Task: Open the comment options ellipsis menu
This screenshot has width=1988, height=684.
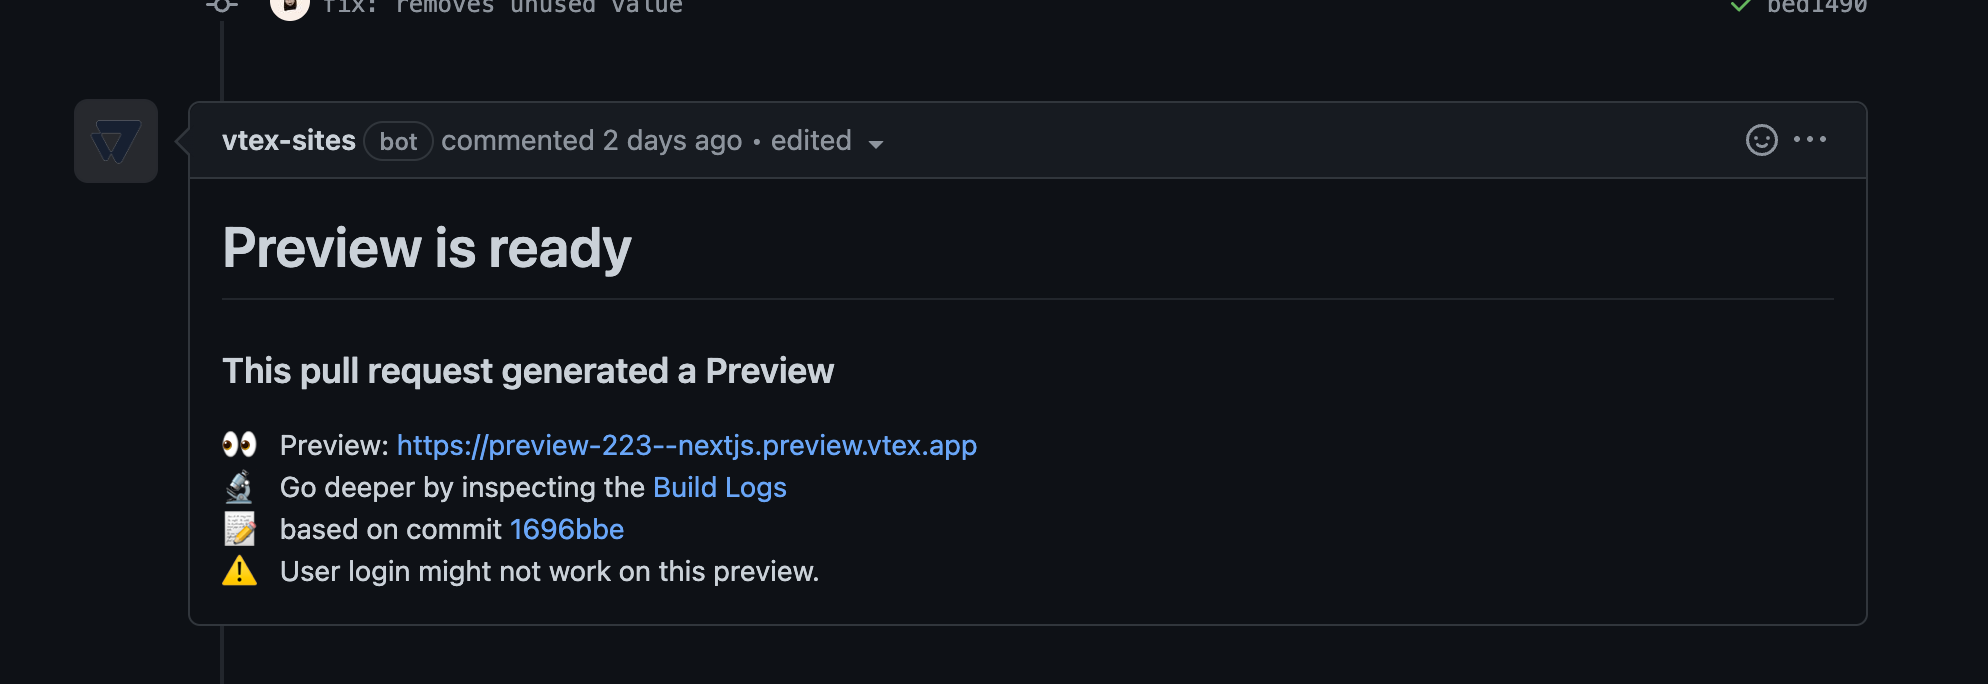Action: point(1810,140)
